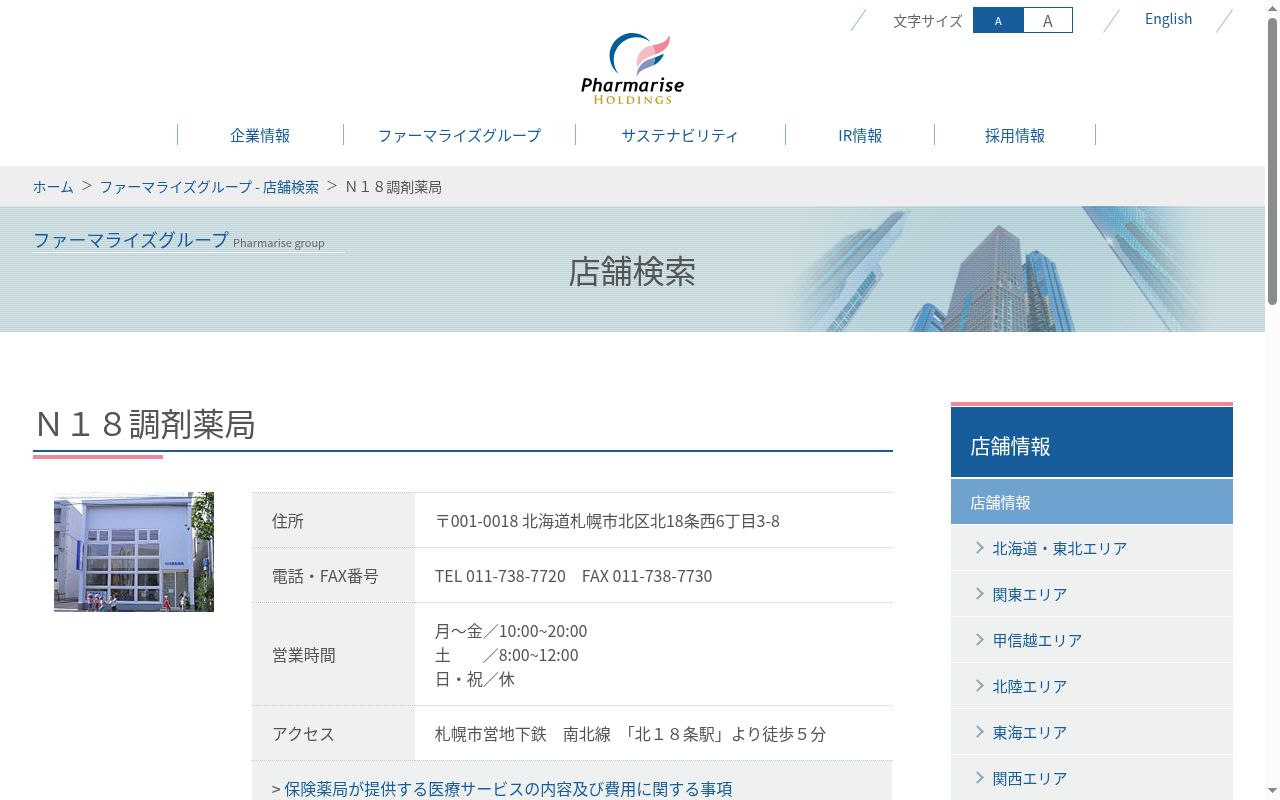Screen dimensions: 1280x800
Task: Click the 月〜金／10:00~20:00 hours text
Action: point(511,631)
